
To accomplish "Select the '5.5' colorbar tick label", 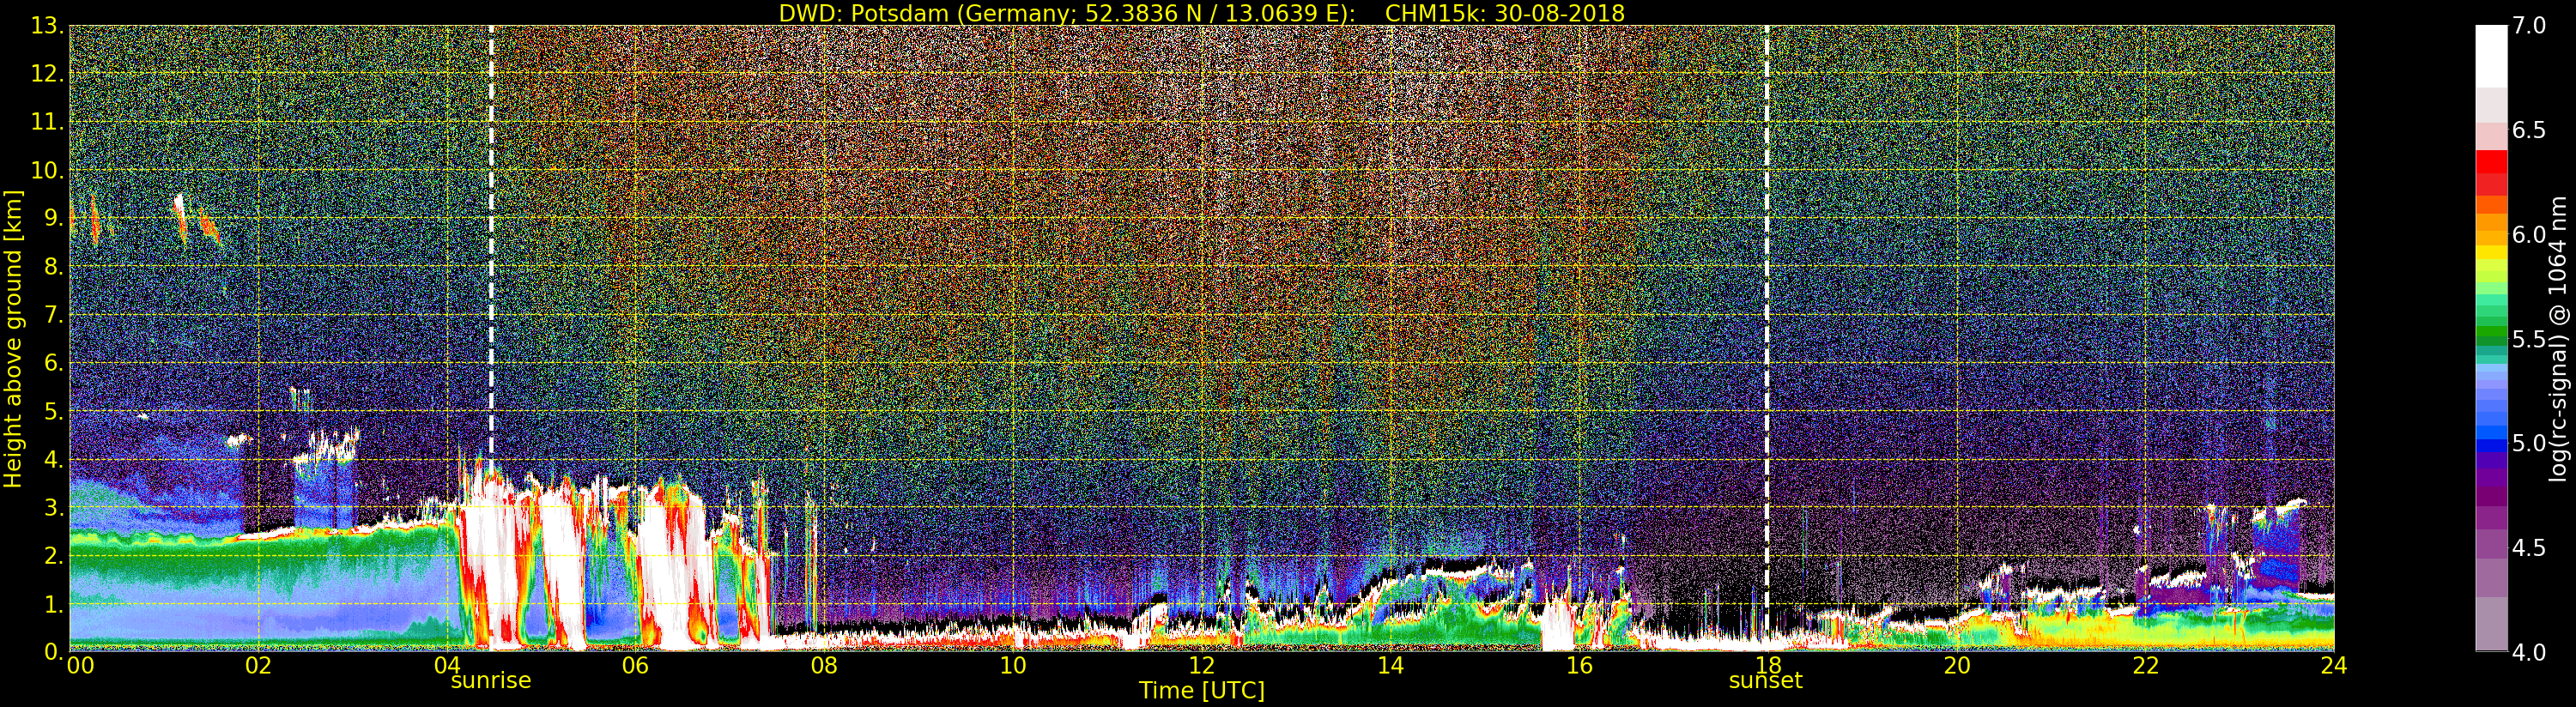I will pyautogui.click(x=2529, y=340).
